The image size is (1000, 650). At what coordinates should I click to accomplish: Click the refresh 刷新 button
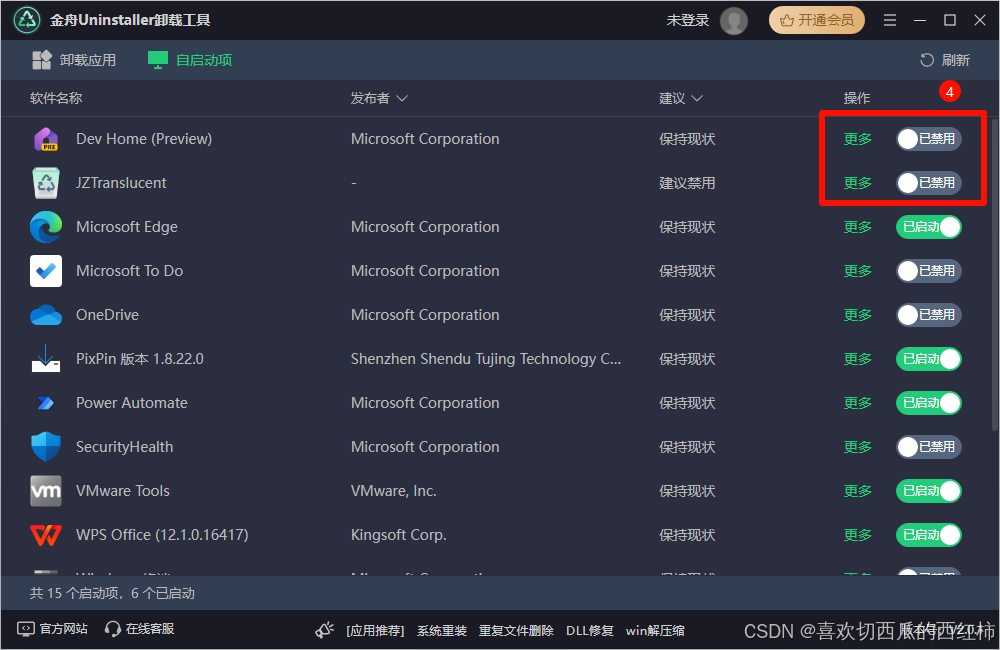(x=945, y=60)
